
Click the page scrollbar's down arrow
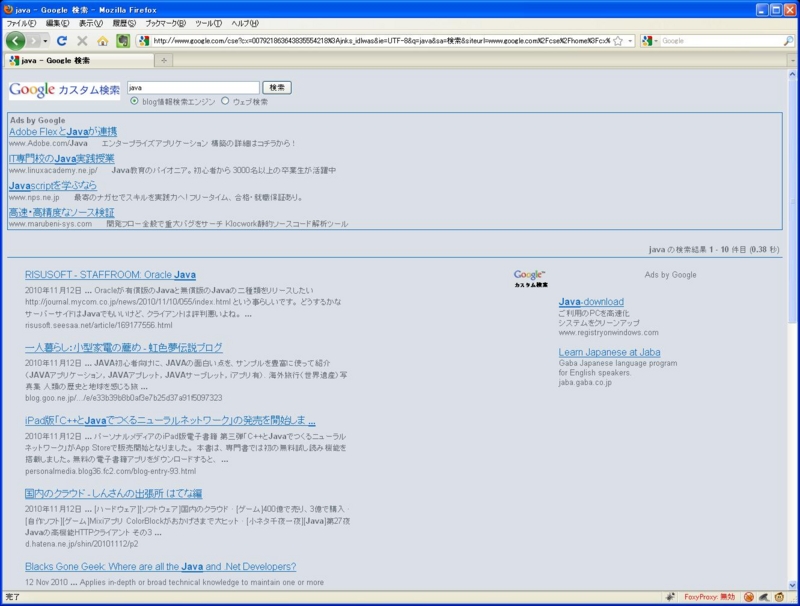point(792,585)
